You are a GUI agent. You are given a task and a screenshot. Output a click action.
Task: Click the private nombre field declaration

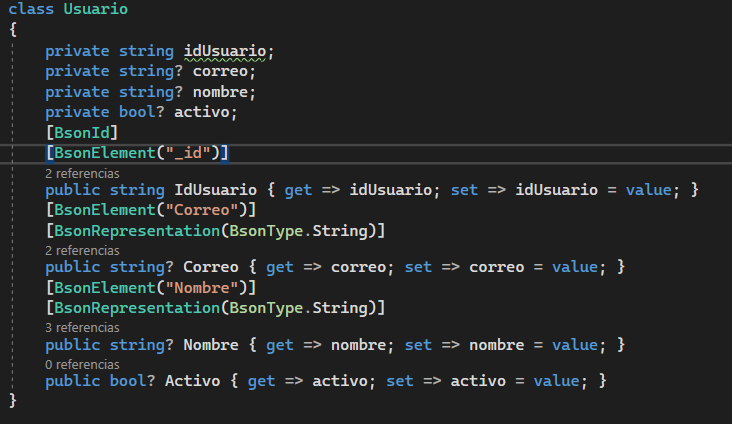[224, 92]
